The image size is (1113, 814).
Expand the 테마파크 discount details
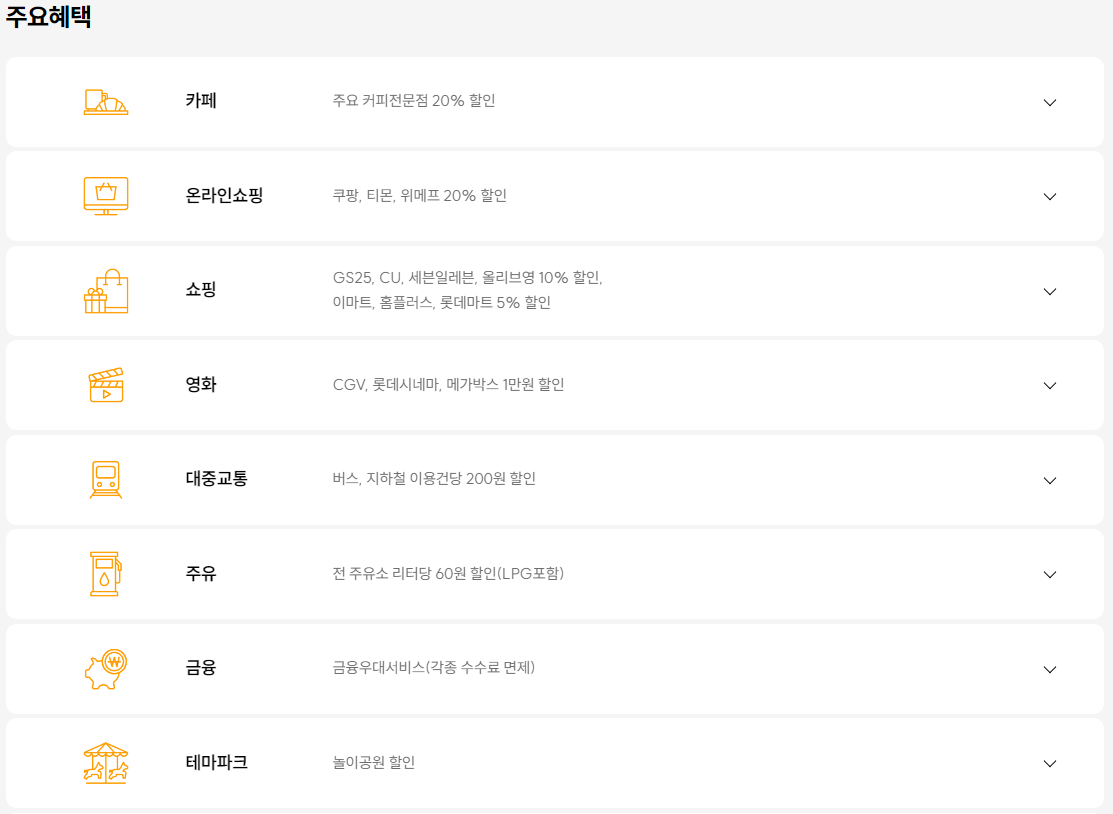pos(1050,763)
